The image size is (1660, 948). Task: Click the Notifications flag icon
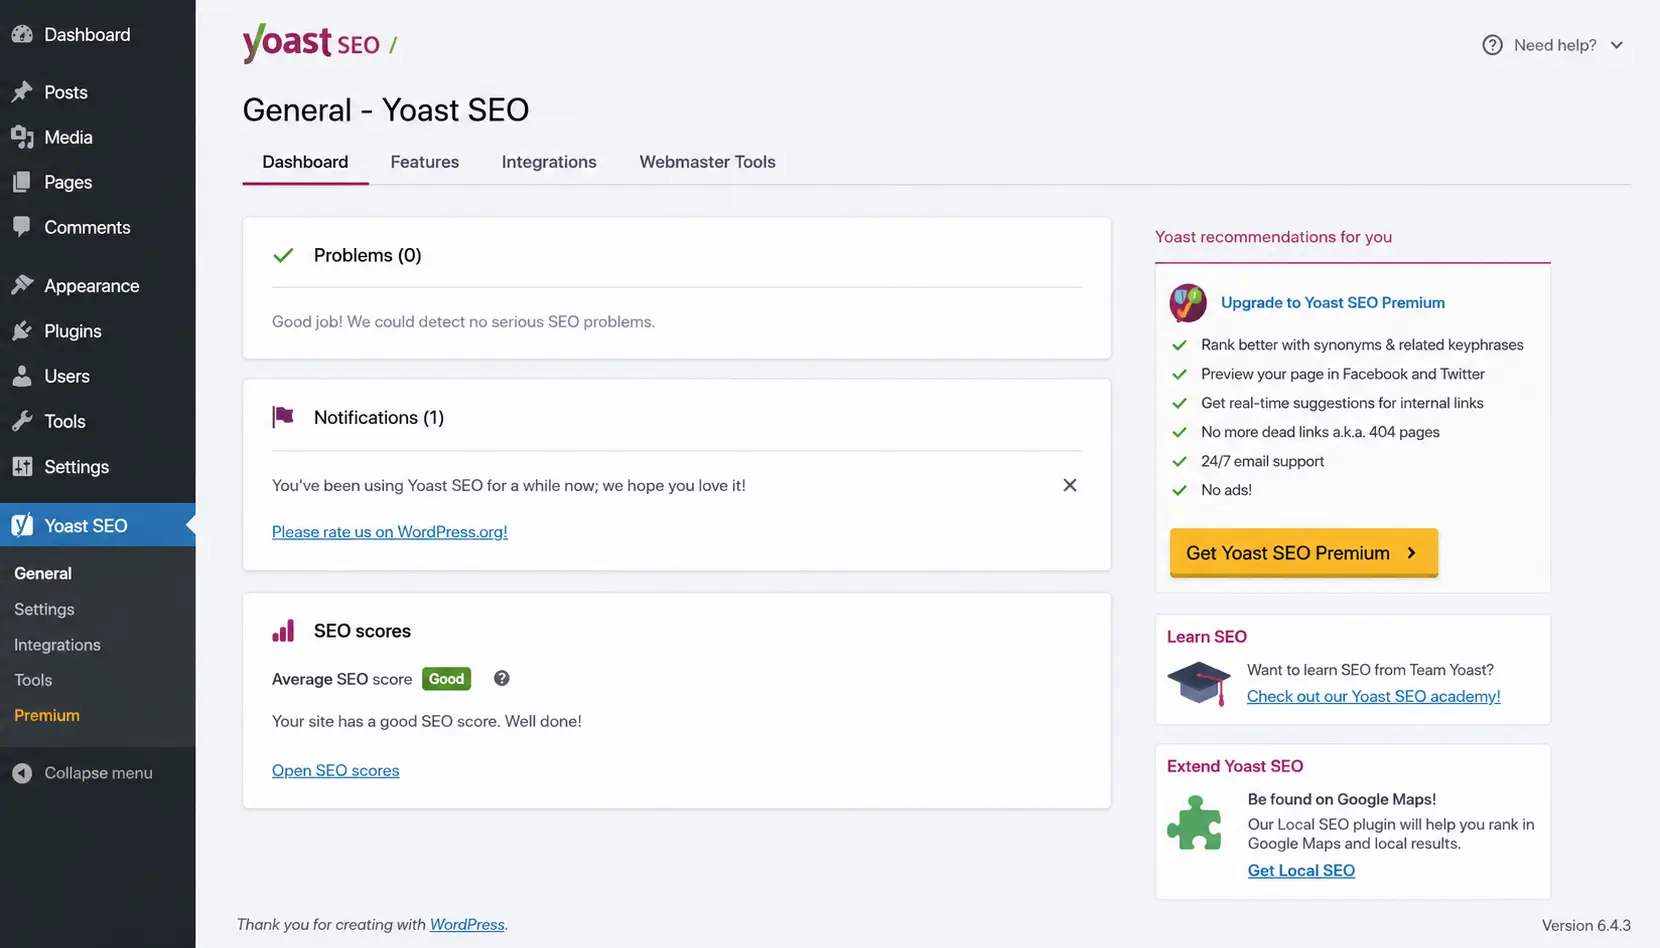coord(283,416)
